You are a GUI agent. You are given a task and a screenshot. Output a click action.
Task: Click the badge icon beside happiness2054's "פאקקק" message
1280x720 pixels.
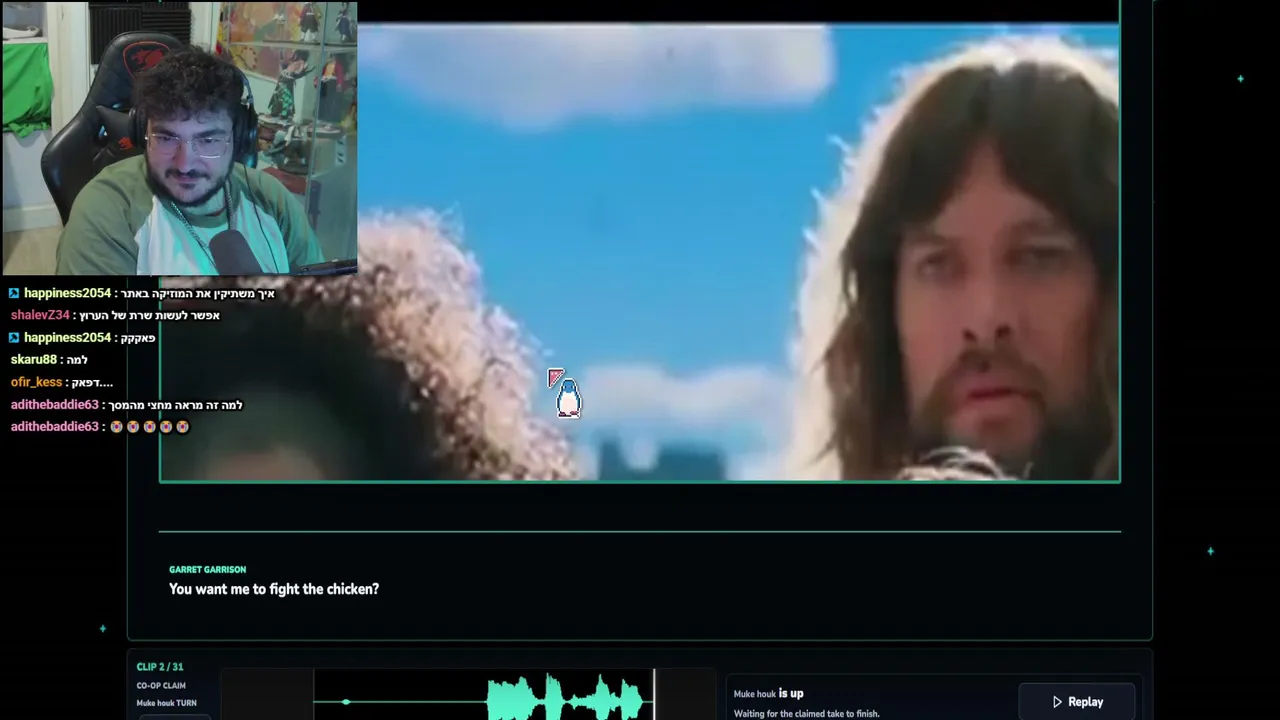[x=14, y=338]
